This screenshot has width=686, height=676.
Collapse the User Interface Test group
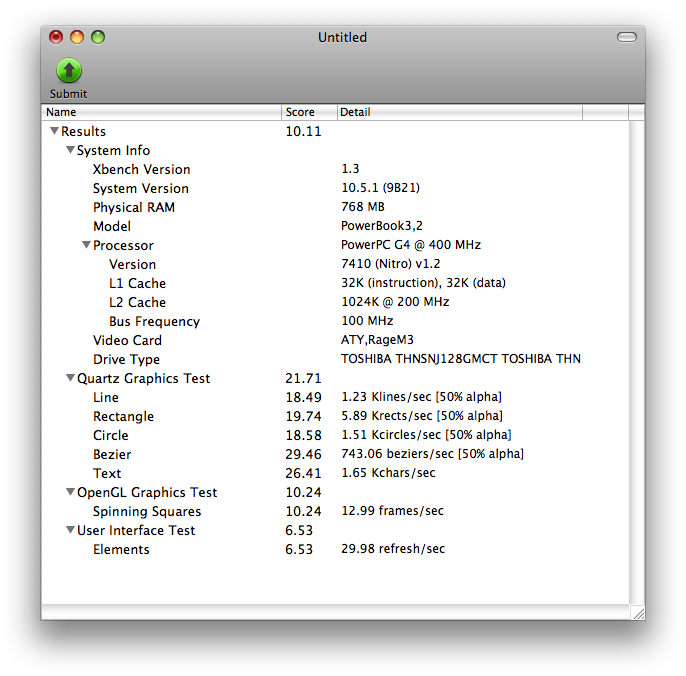tap(70, 530)
